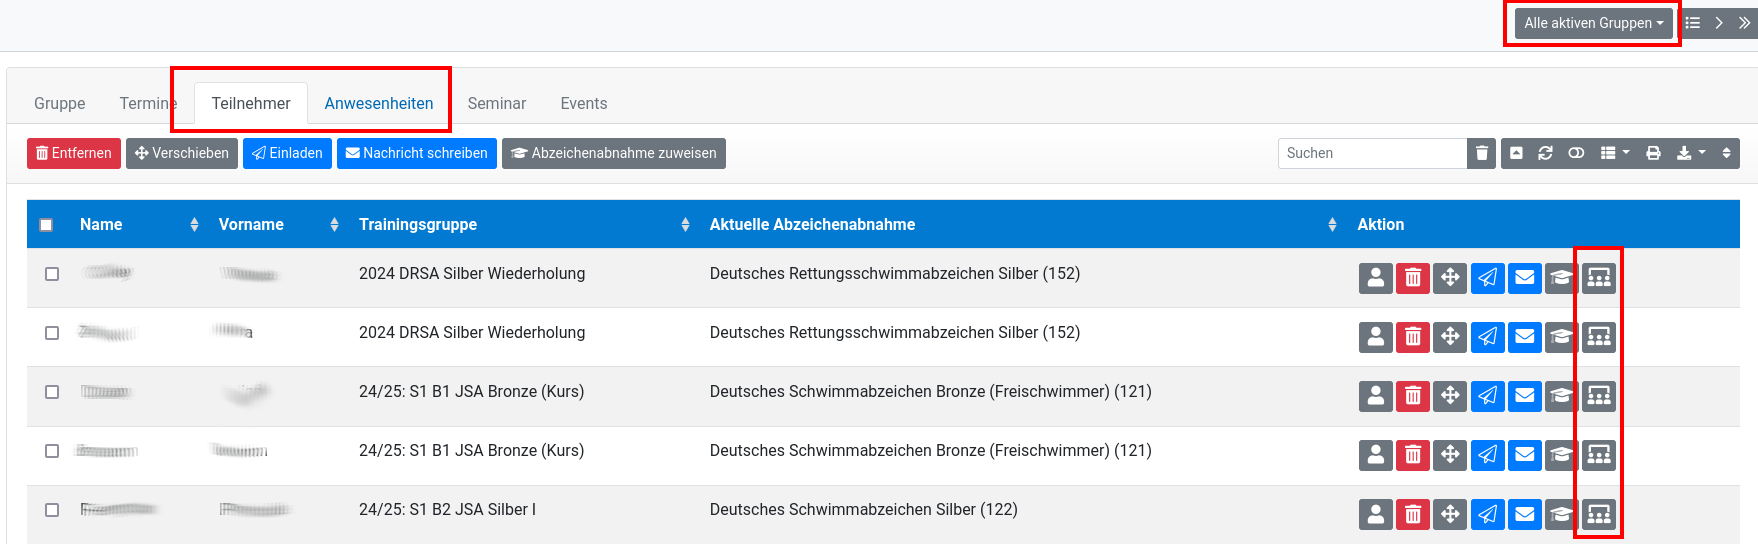
Task: Open the Seminar tab
Action: (497, 103)
